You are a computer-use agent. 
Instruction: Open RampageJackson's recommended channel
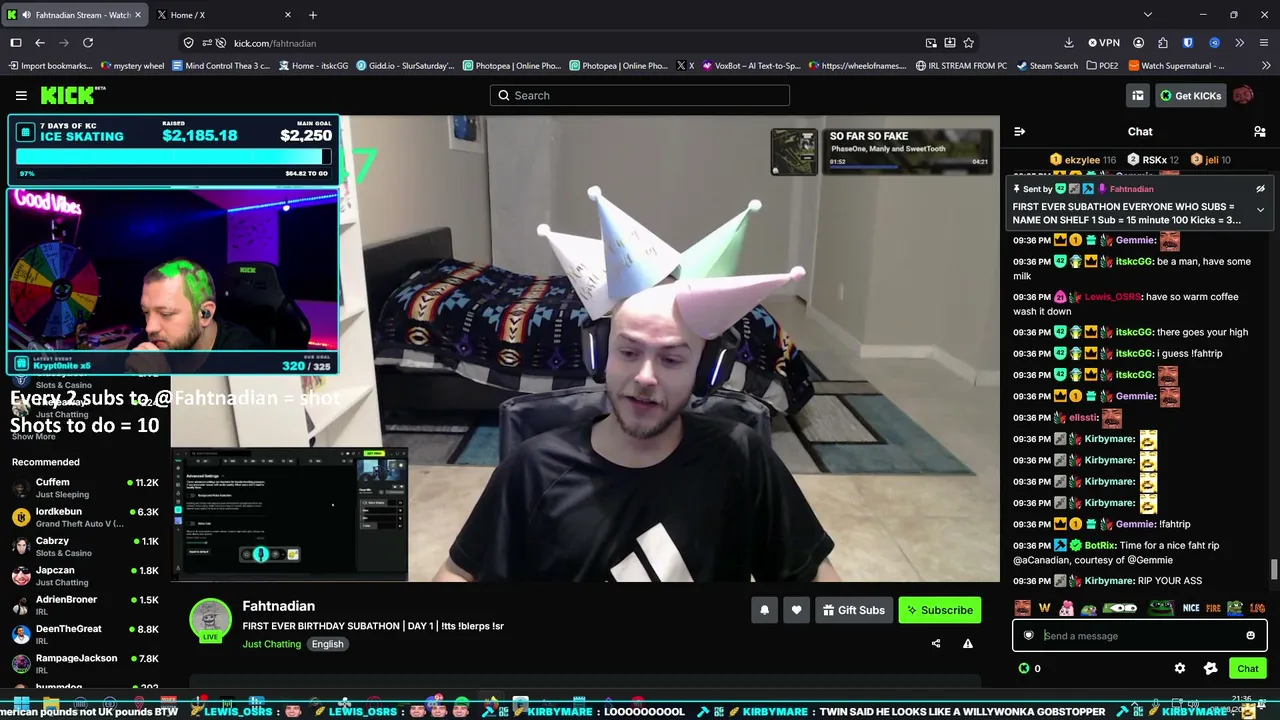tap(85, 664)
